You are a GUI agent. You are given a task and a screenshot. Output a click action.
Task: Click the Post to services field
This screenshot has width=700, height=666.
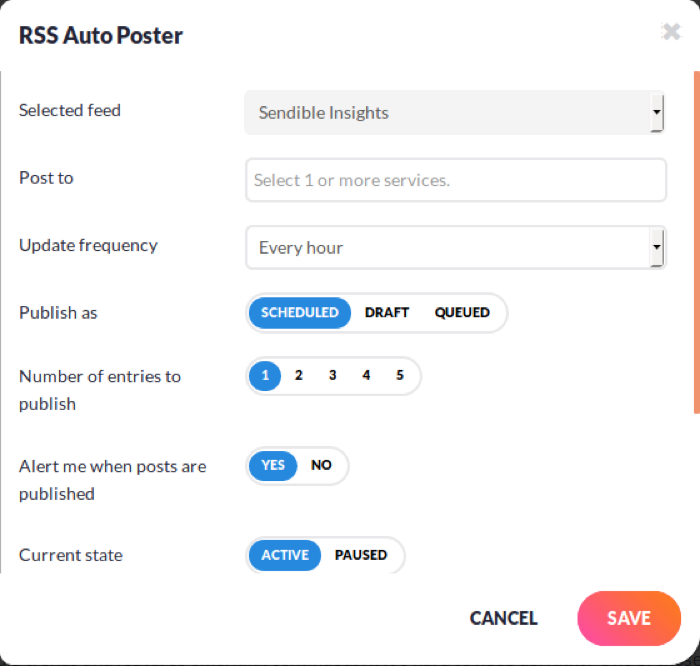pyautogui.click(x=455, y=180)
